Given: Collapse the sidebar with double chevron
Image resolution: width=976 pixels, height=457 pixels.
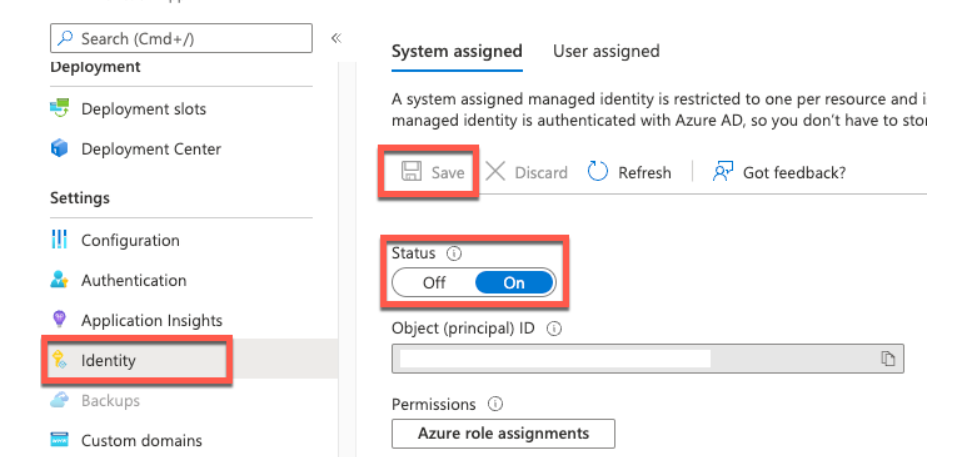Looking at the screenshot, I should pyautogui.click(x=336, y=39).
